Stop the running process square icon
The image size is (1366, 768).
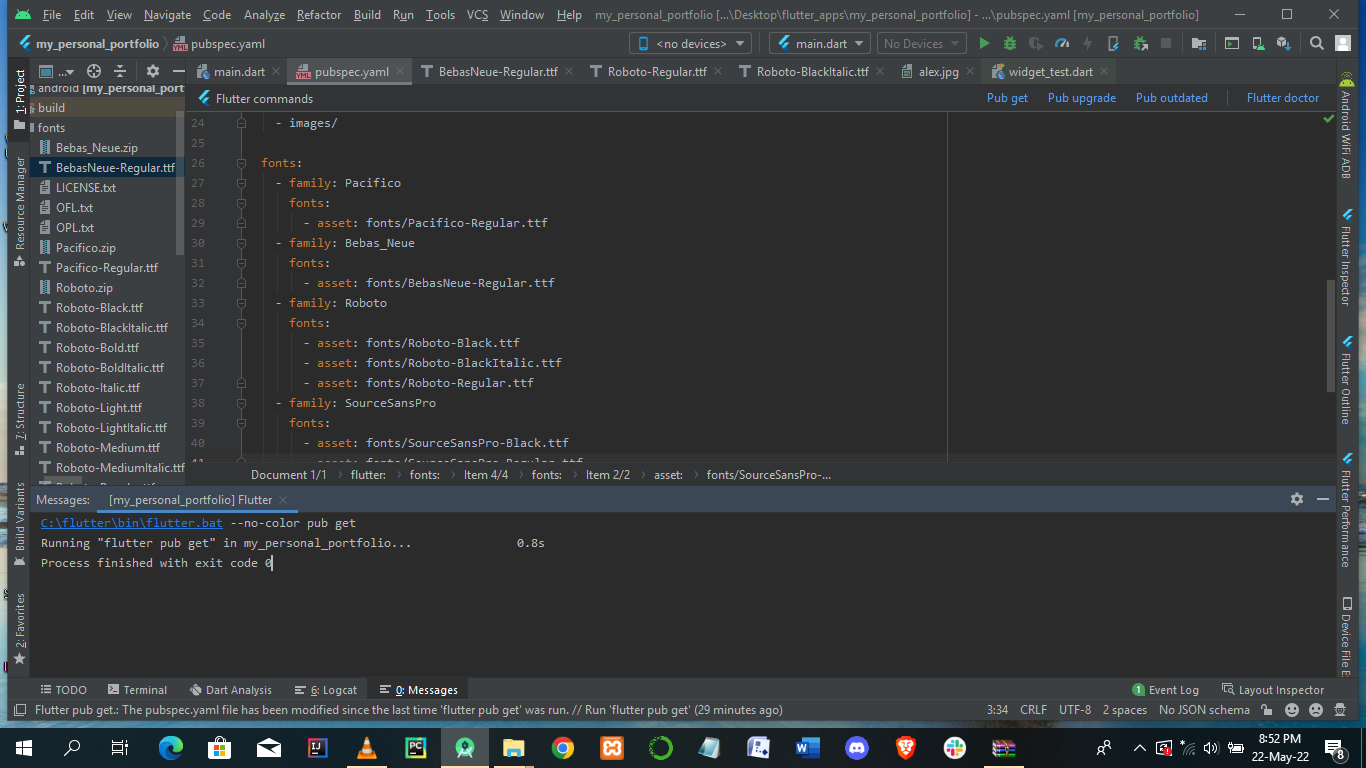[x=1166, y=44]
